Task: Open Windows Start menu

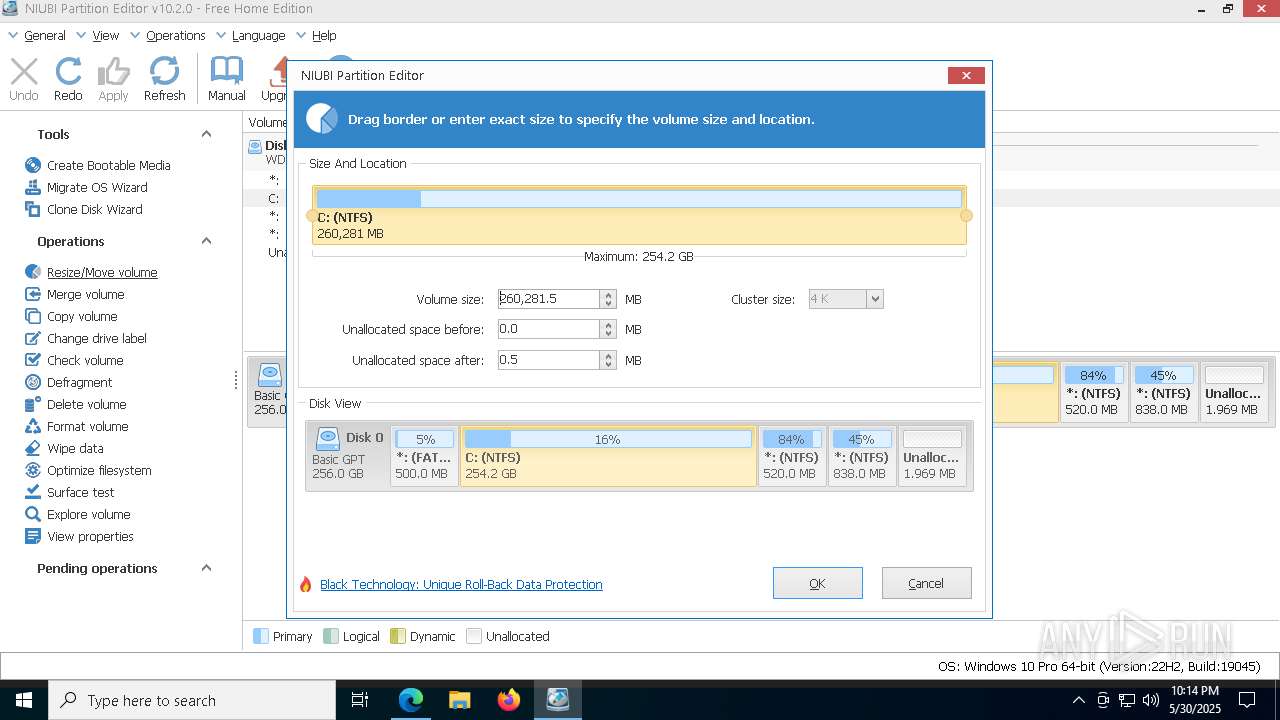Action: point(24,700)
